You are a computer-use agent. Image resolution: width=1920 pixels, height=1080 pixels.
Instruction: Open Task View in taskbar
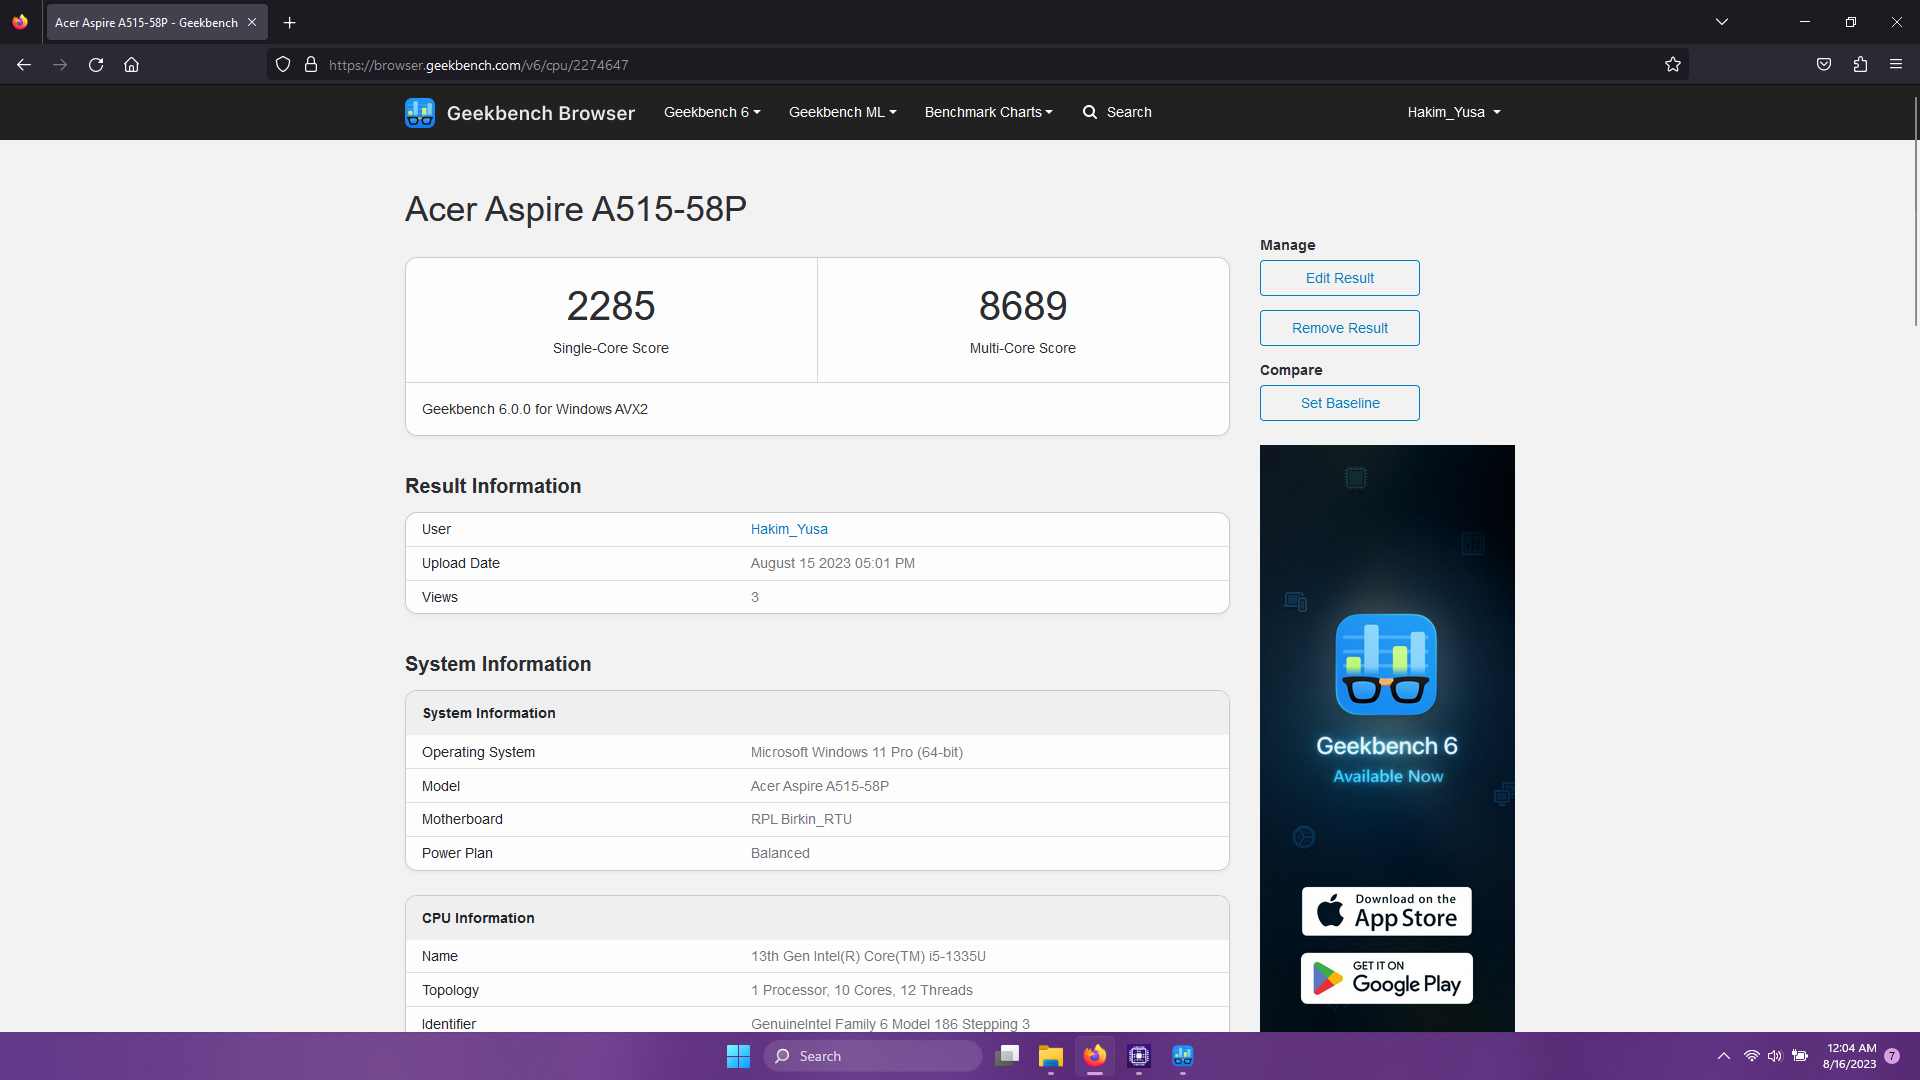click(1007, 1056)
